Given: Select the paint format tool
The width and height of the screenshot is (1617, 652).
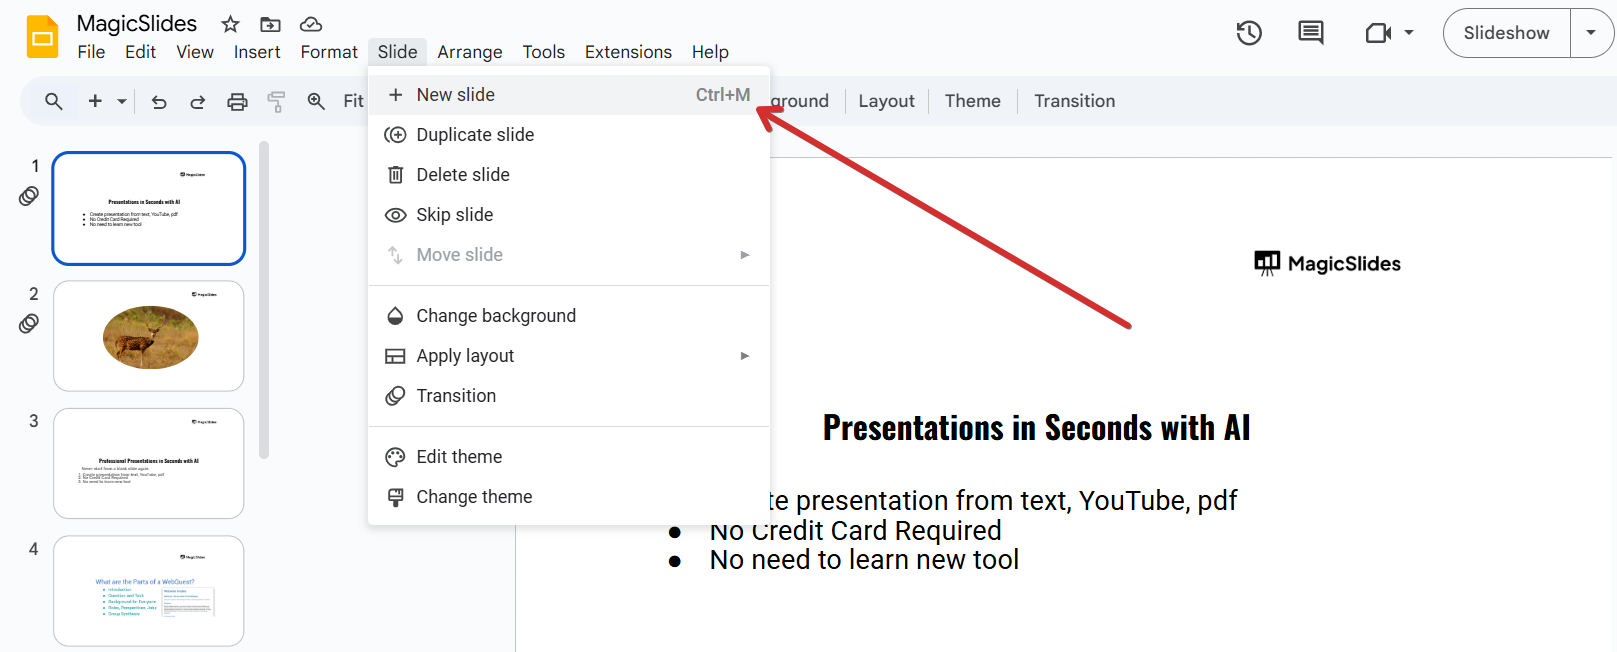Looking at the screenshot, I should coord(276,101).
